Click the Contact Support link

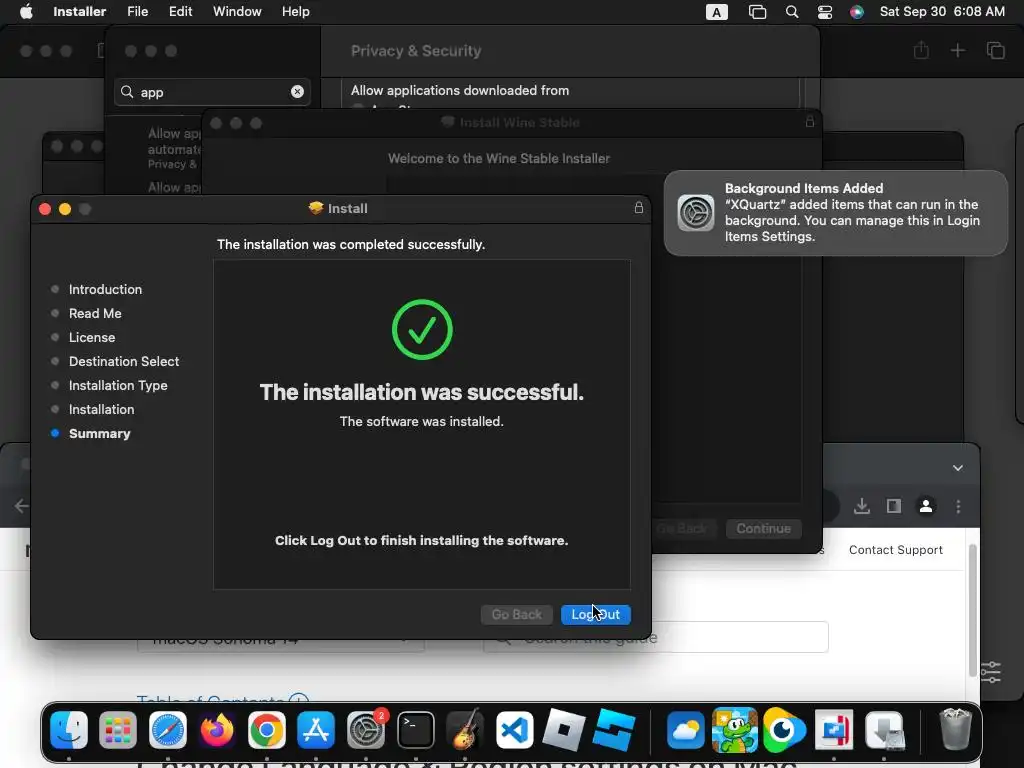[x=895, y=550]
